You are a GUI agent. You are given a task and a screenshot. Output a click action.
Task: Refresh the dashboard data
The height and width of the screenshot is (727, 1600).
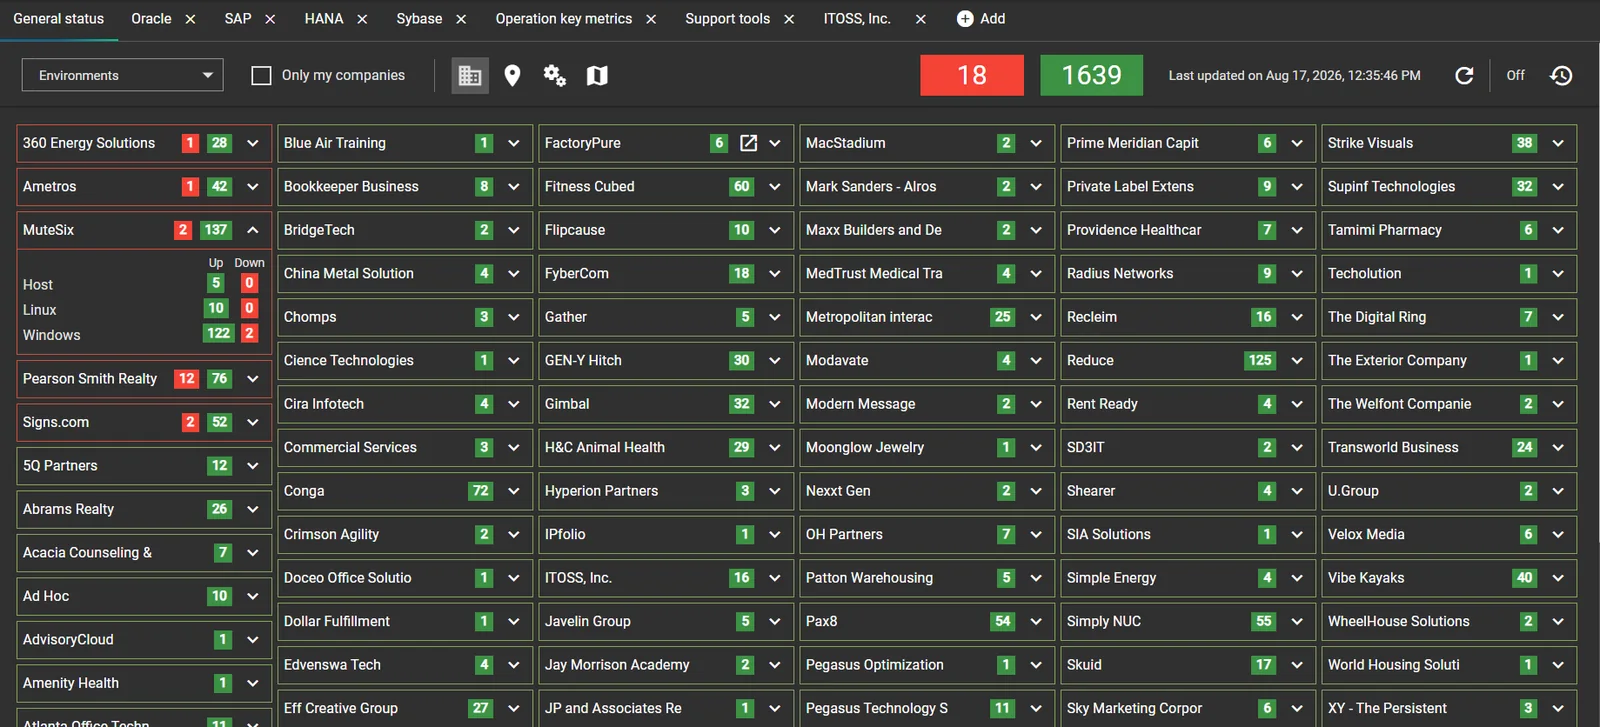[1464, 75]
